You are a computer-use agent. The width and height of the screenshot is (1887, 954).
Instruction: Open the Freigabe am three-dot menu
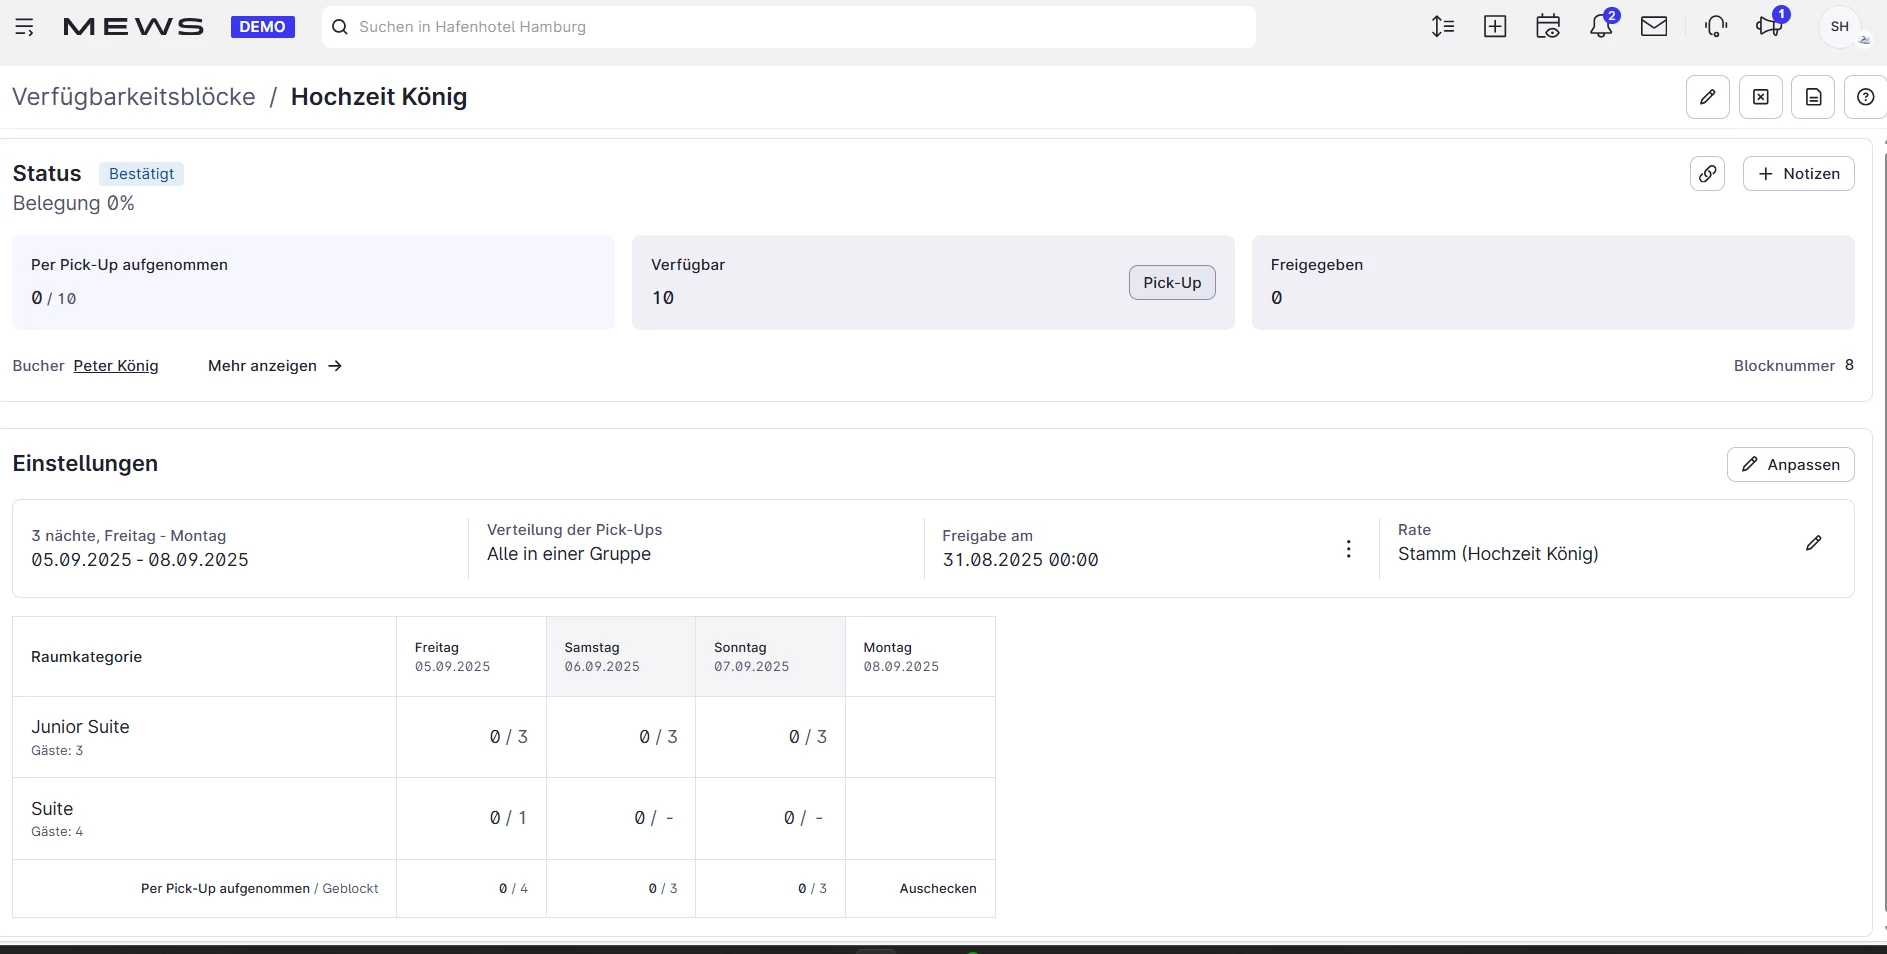pyautogui.click(x=1349, y=549)
